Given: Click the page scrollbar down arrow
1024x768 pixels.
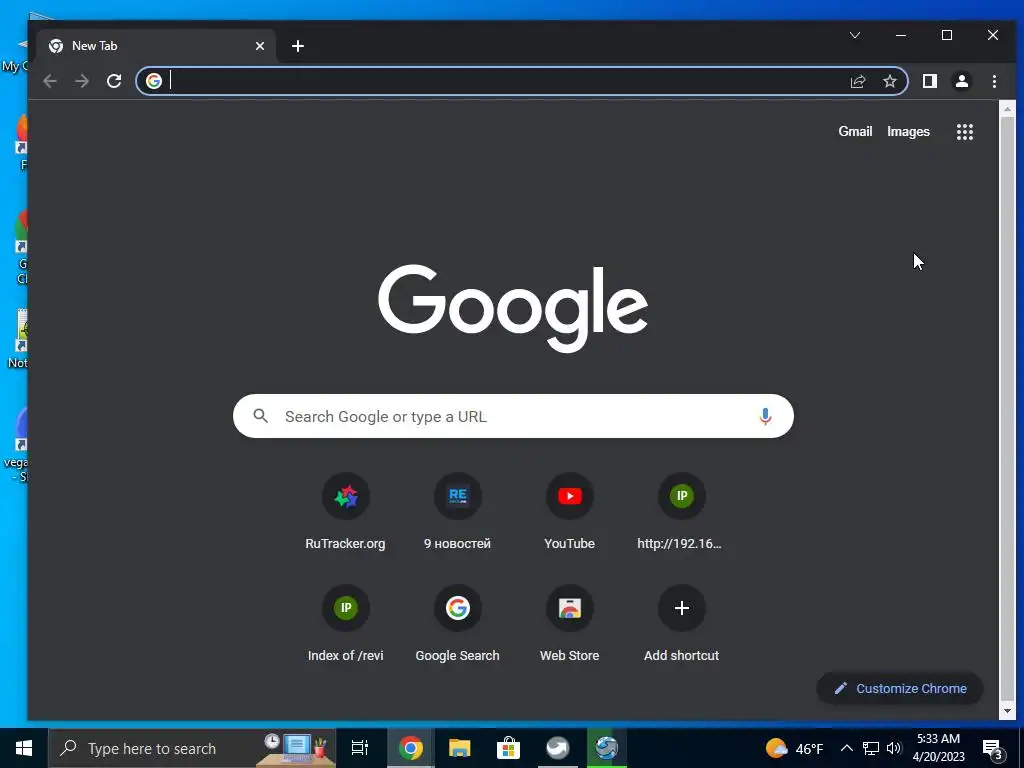Looking at the screenshot, I should click(x=1006, y=711).
